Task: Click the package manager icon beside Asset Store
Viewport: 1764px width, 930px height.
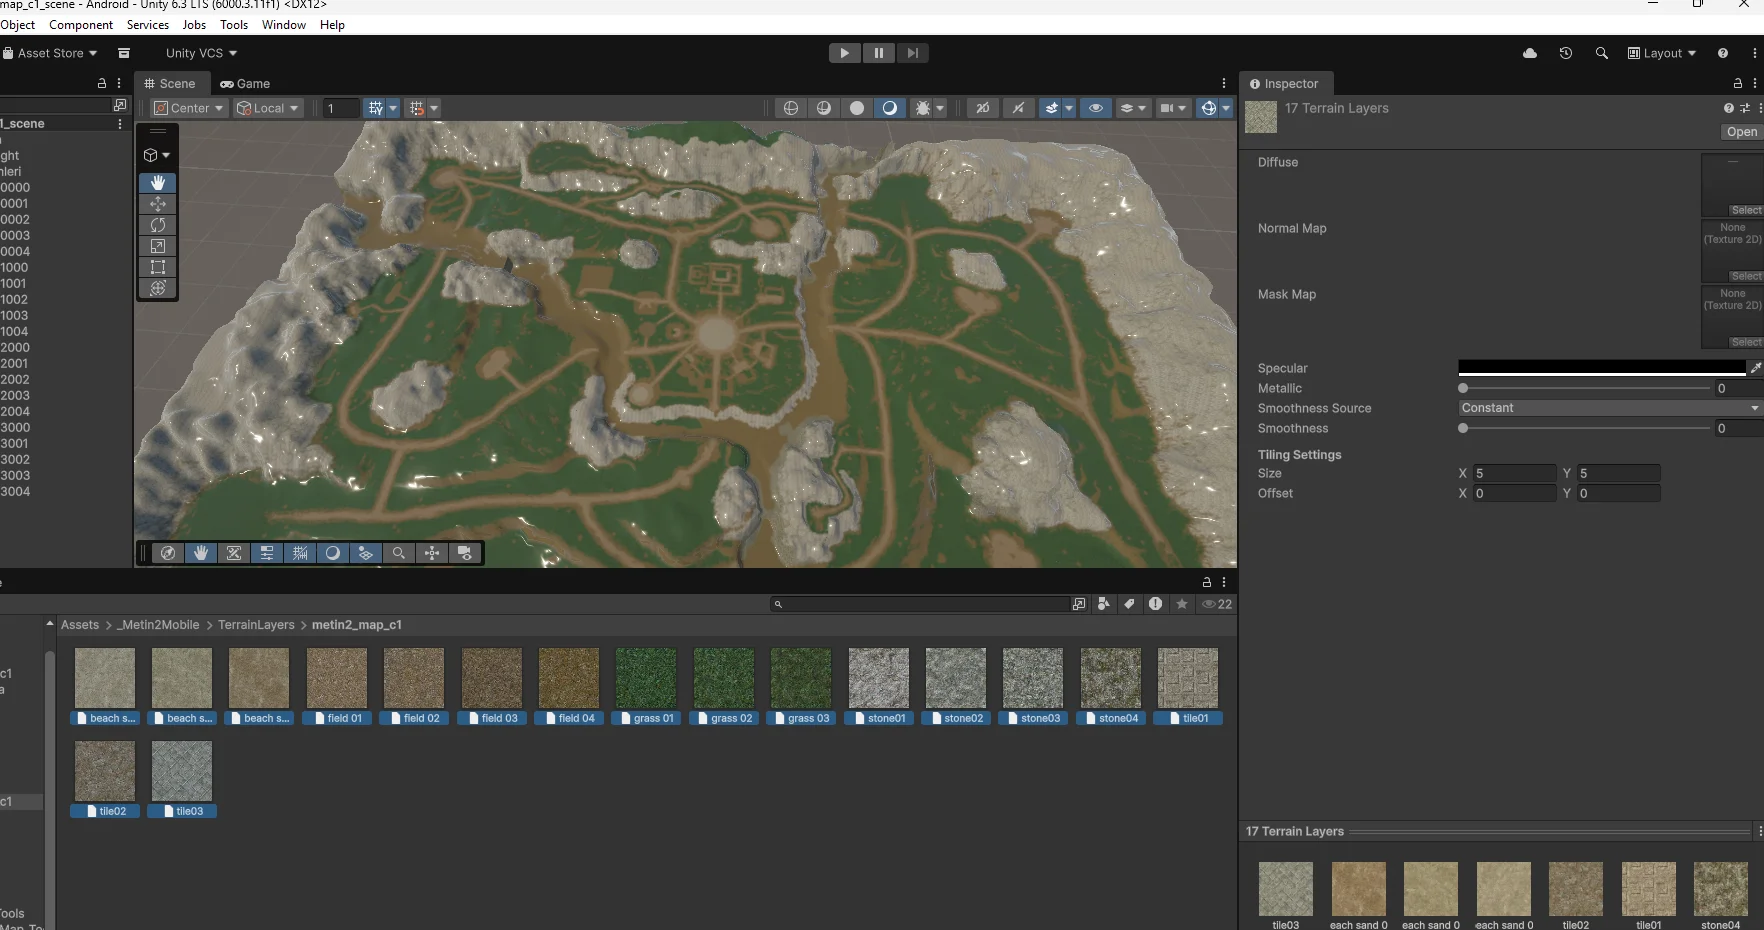Action: click(x=124, y=53)
